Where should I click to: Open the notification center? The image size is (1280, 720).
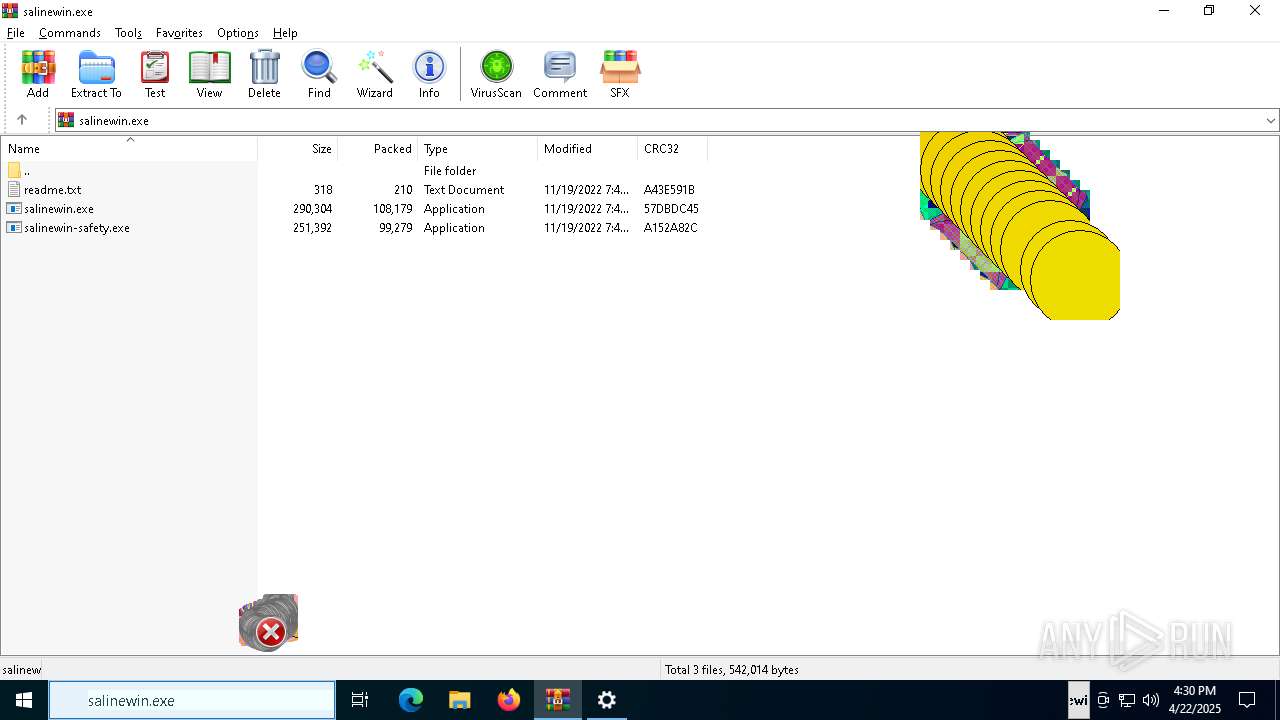pos(1248,700)
